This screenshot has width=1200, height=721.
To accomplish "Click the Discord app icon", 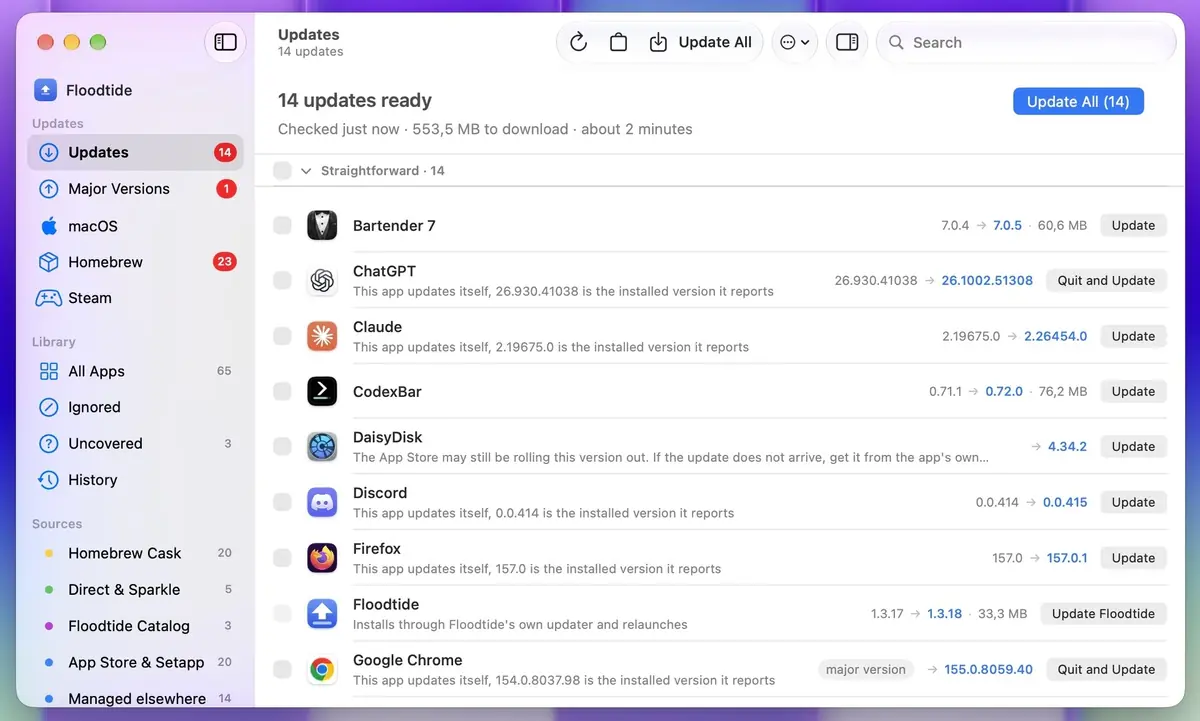I will 322,502.
